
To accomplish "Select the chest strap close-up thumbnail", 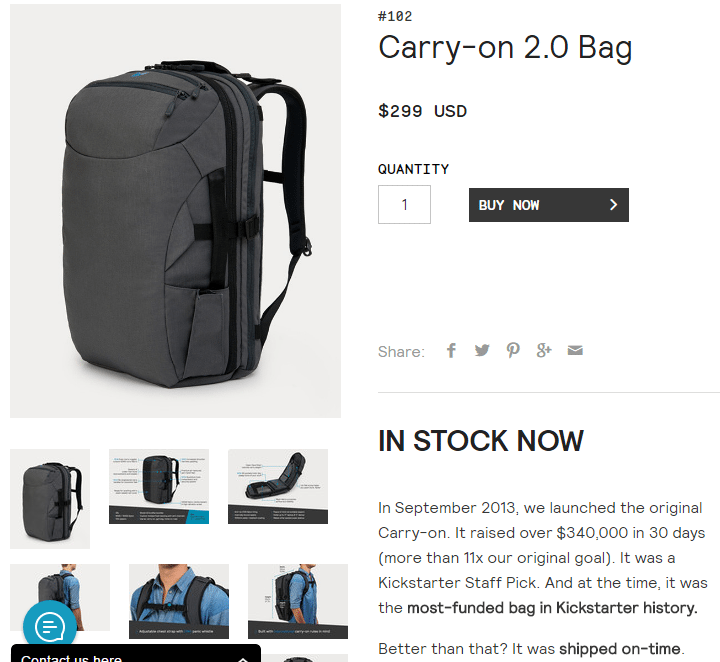I will (x=179, y=601).
